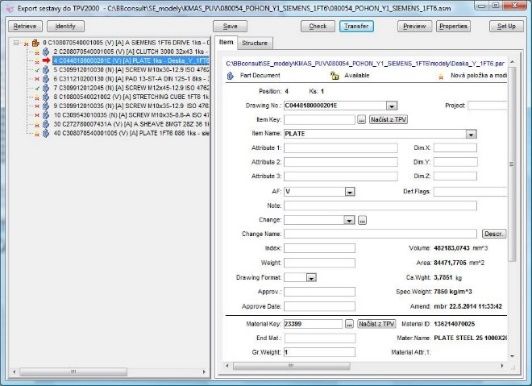Click the Save button
The width and height of the screenshot is (532, 386).
pos(230,26)
